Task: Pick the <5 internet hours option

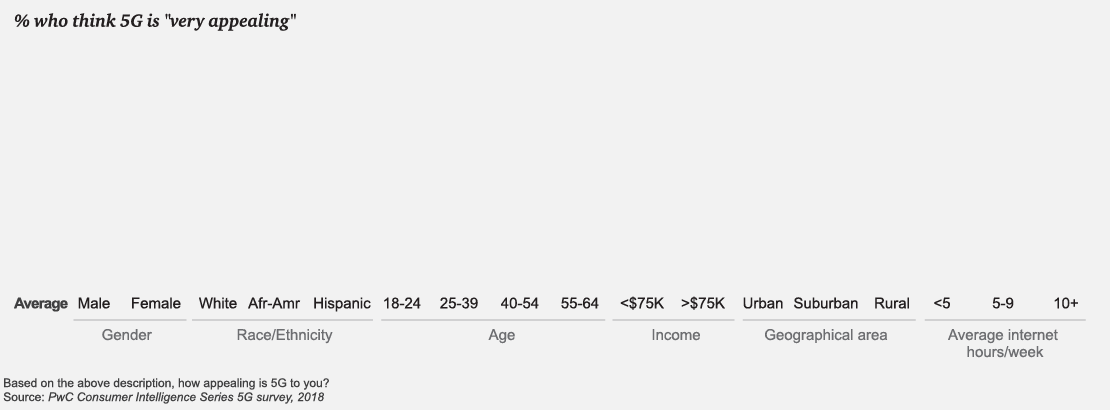Action: (942, 303)
